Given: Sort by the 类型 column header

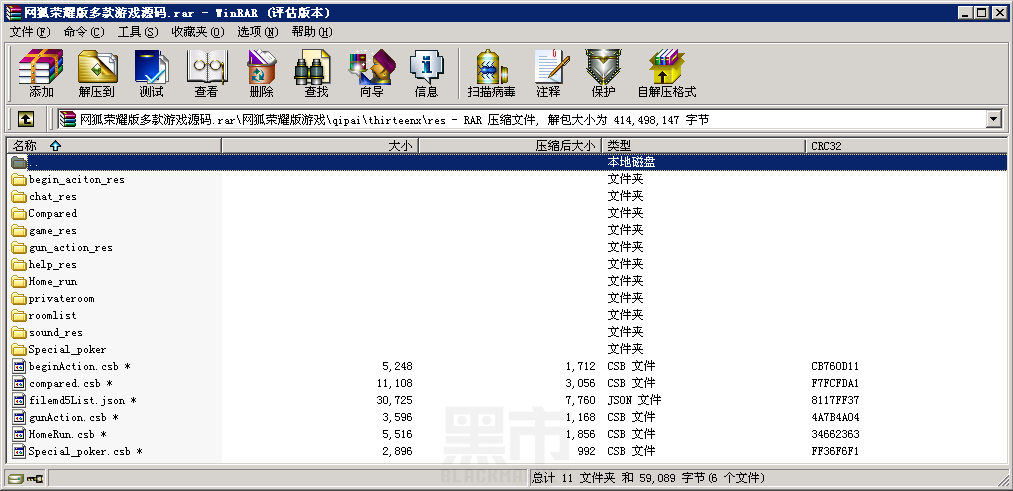Looking at the screenshot, I should click(704, 146).
